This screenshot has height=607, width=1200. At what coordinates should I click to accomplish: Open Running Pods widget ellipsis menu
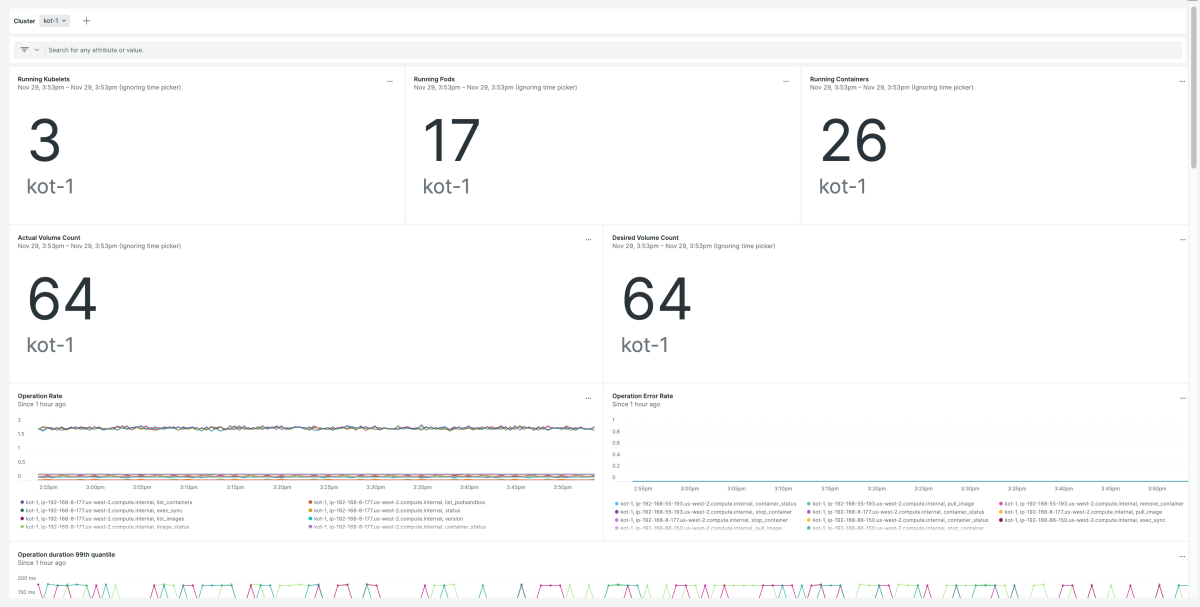(x=786, y=80)
